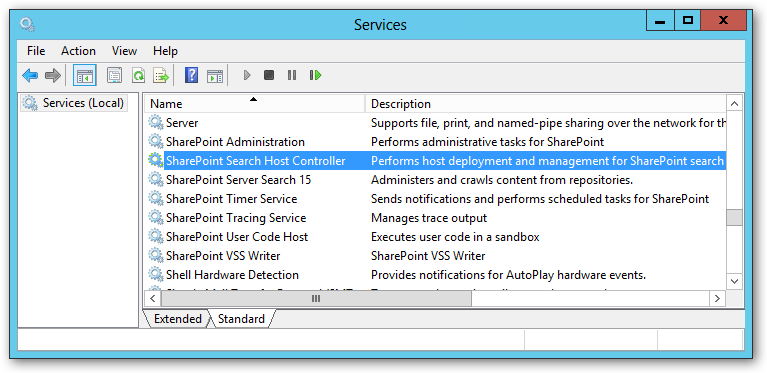Click gear icon of Server service

point(156,123)
